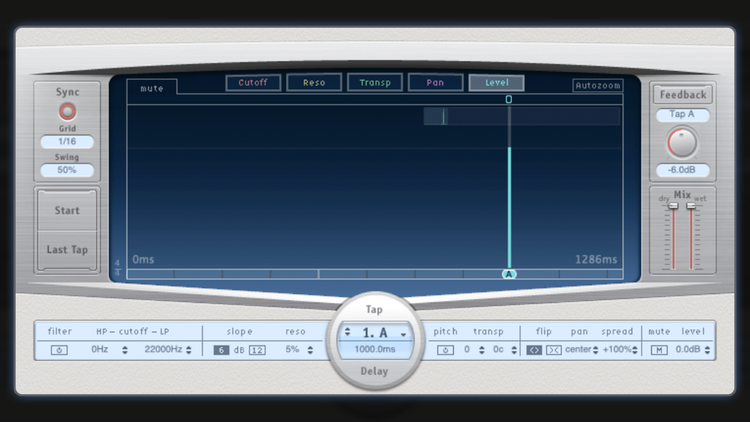Click the 0.0dB tap level value
750x422 pixels.
coord(688,349)
